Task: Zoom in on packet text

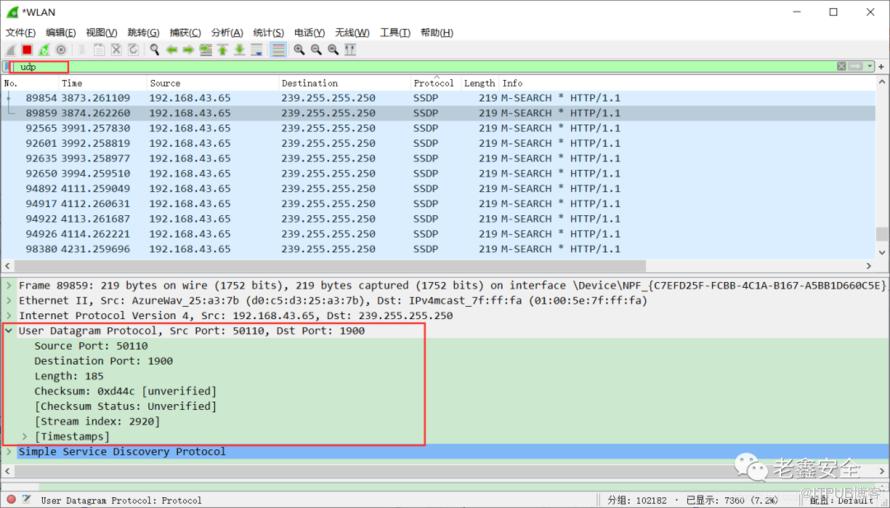Action: point(299,49)
